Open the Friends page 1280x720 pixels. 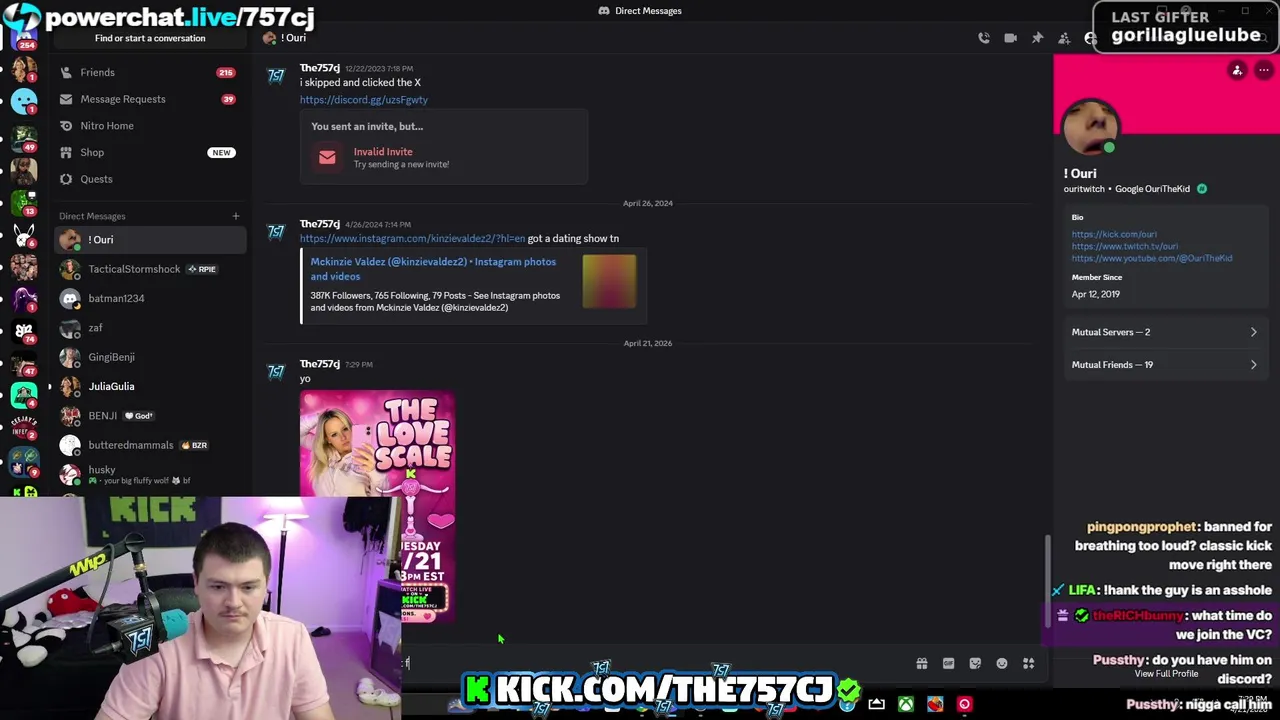150,72
